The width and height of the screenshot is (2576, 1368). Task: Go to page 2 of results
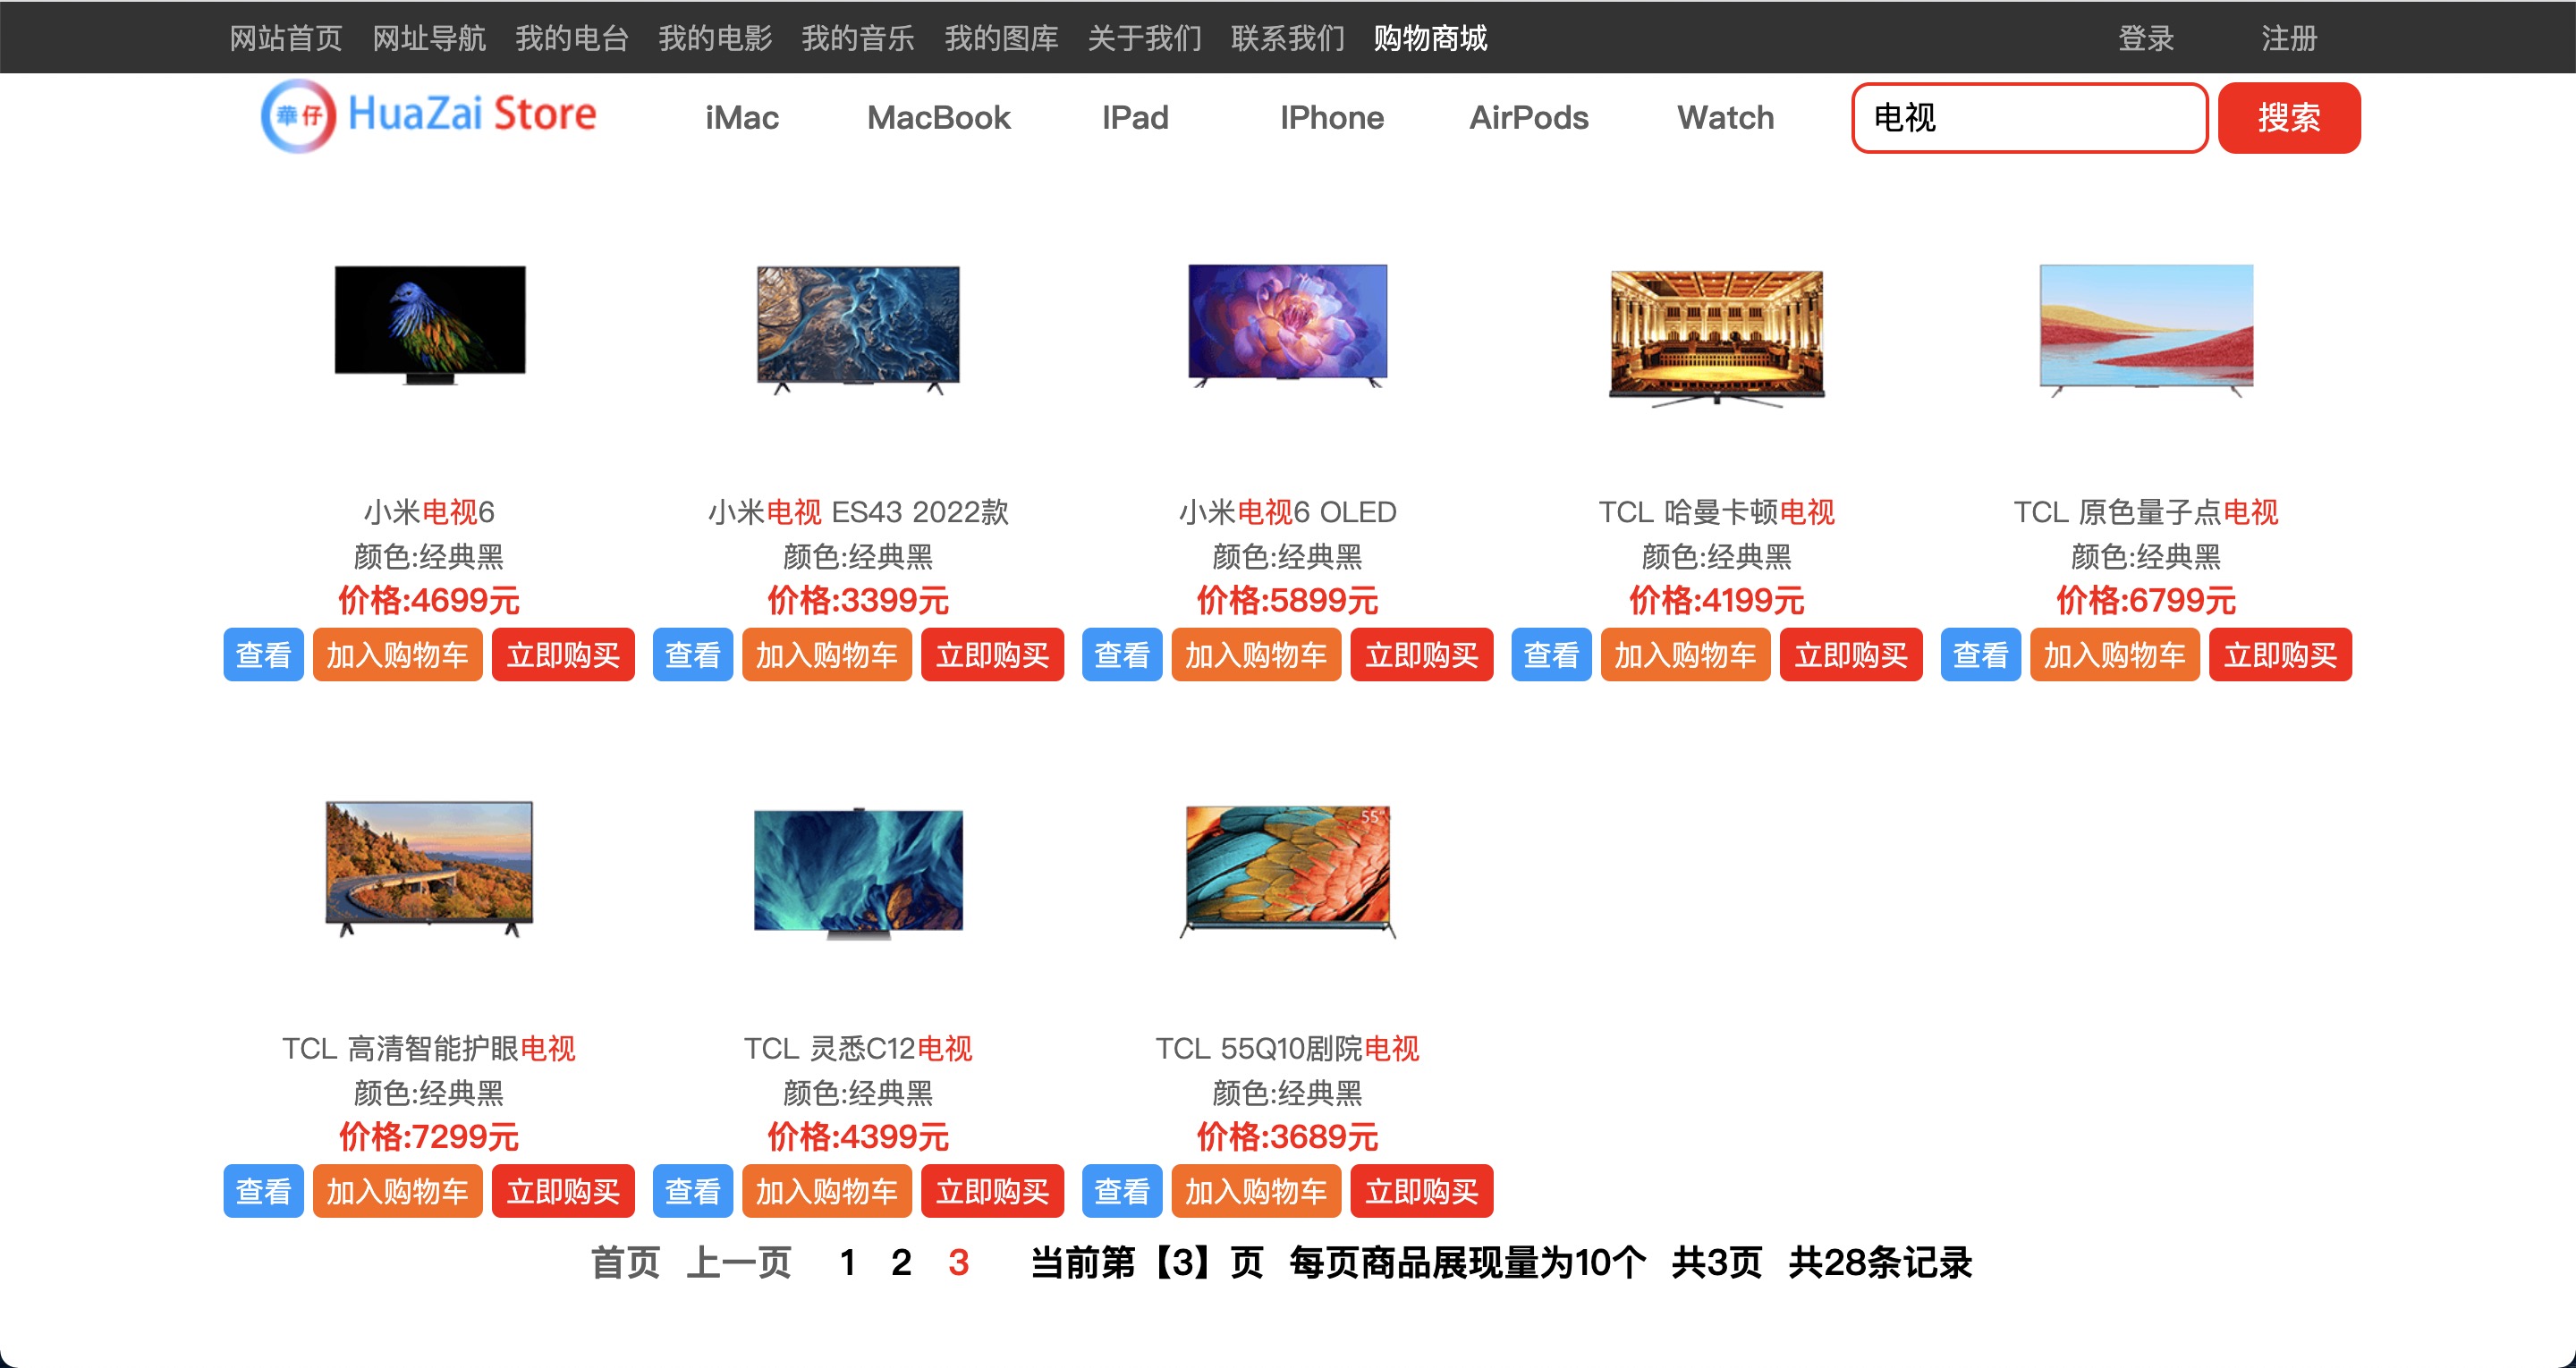click(x=901, y=1262)
